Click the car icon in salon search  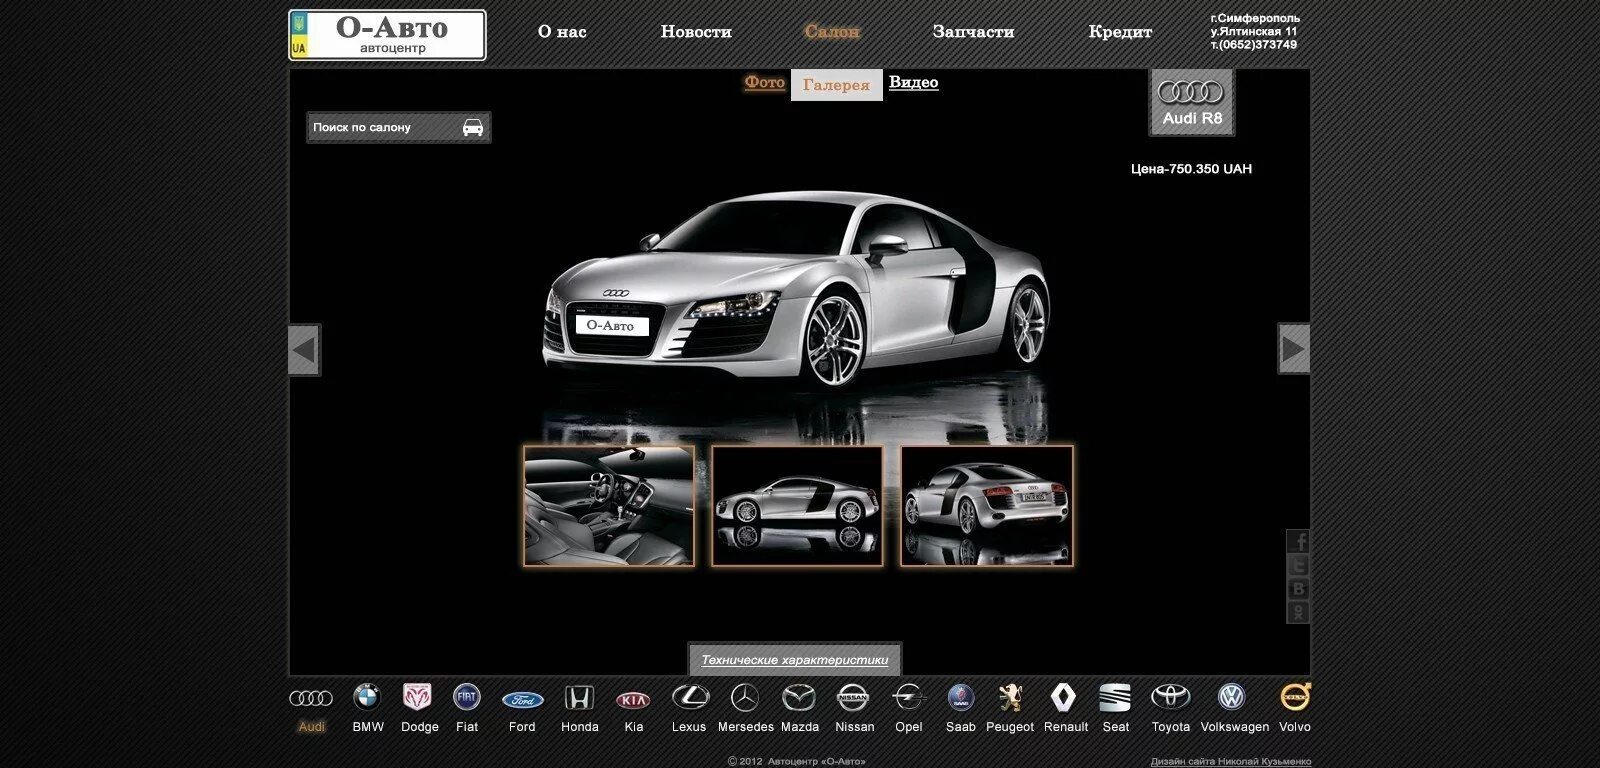coord(473,127)
